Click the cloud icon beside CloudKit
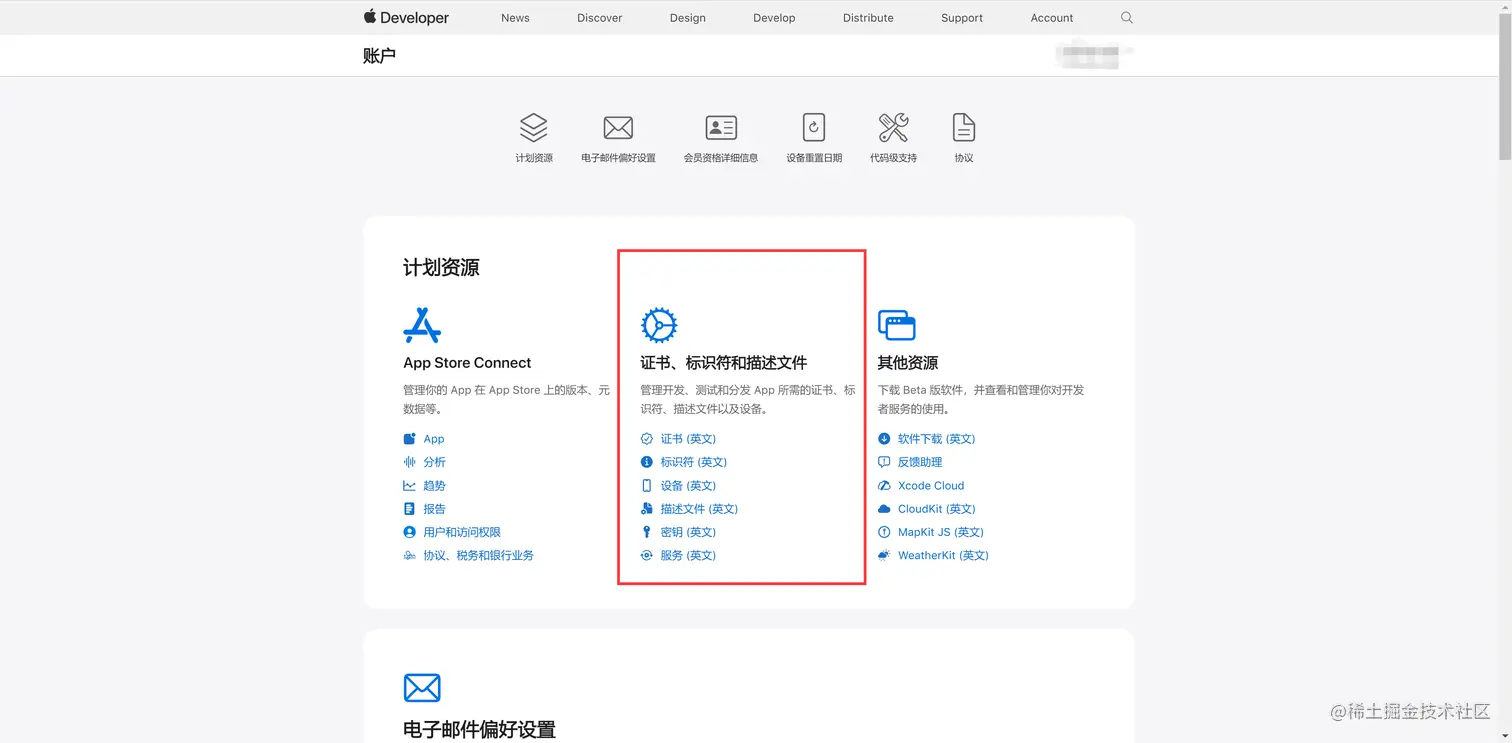Screen dimensions: 1512x743 tap(884, 509)
